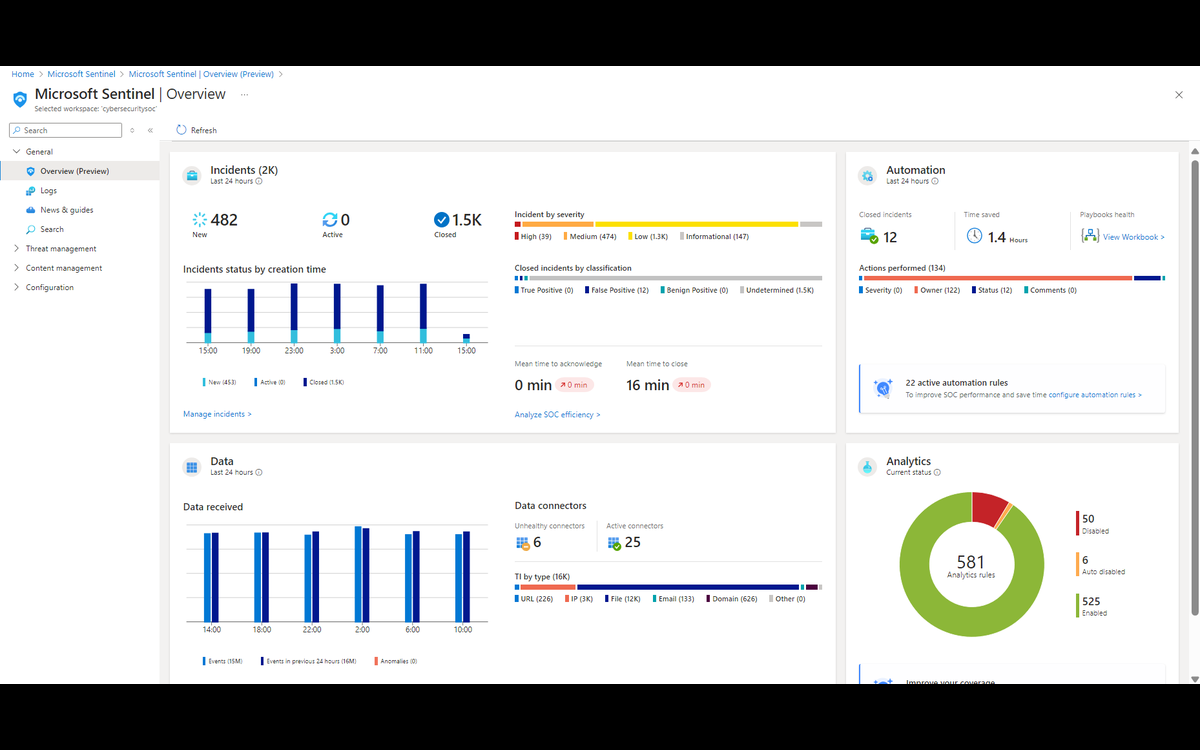Click the Undetermined (1.5K) classification legend
The height and width of the screenshot is (750, 1200).
tap(778, 290)
